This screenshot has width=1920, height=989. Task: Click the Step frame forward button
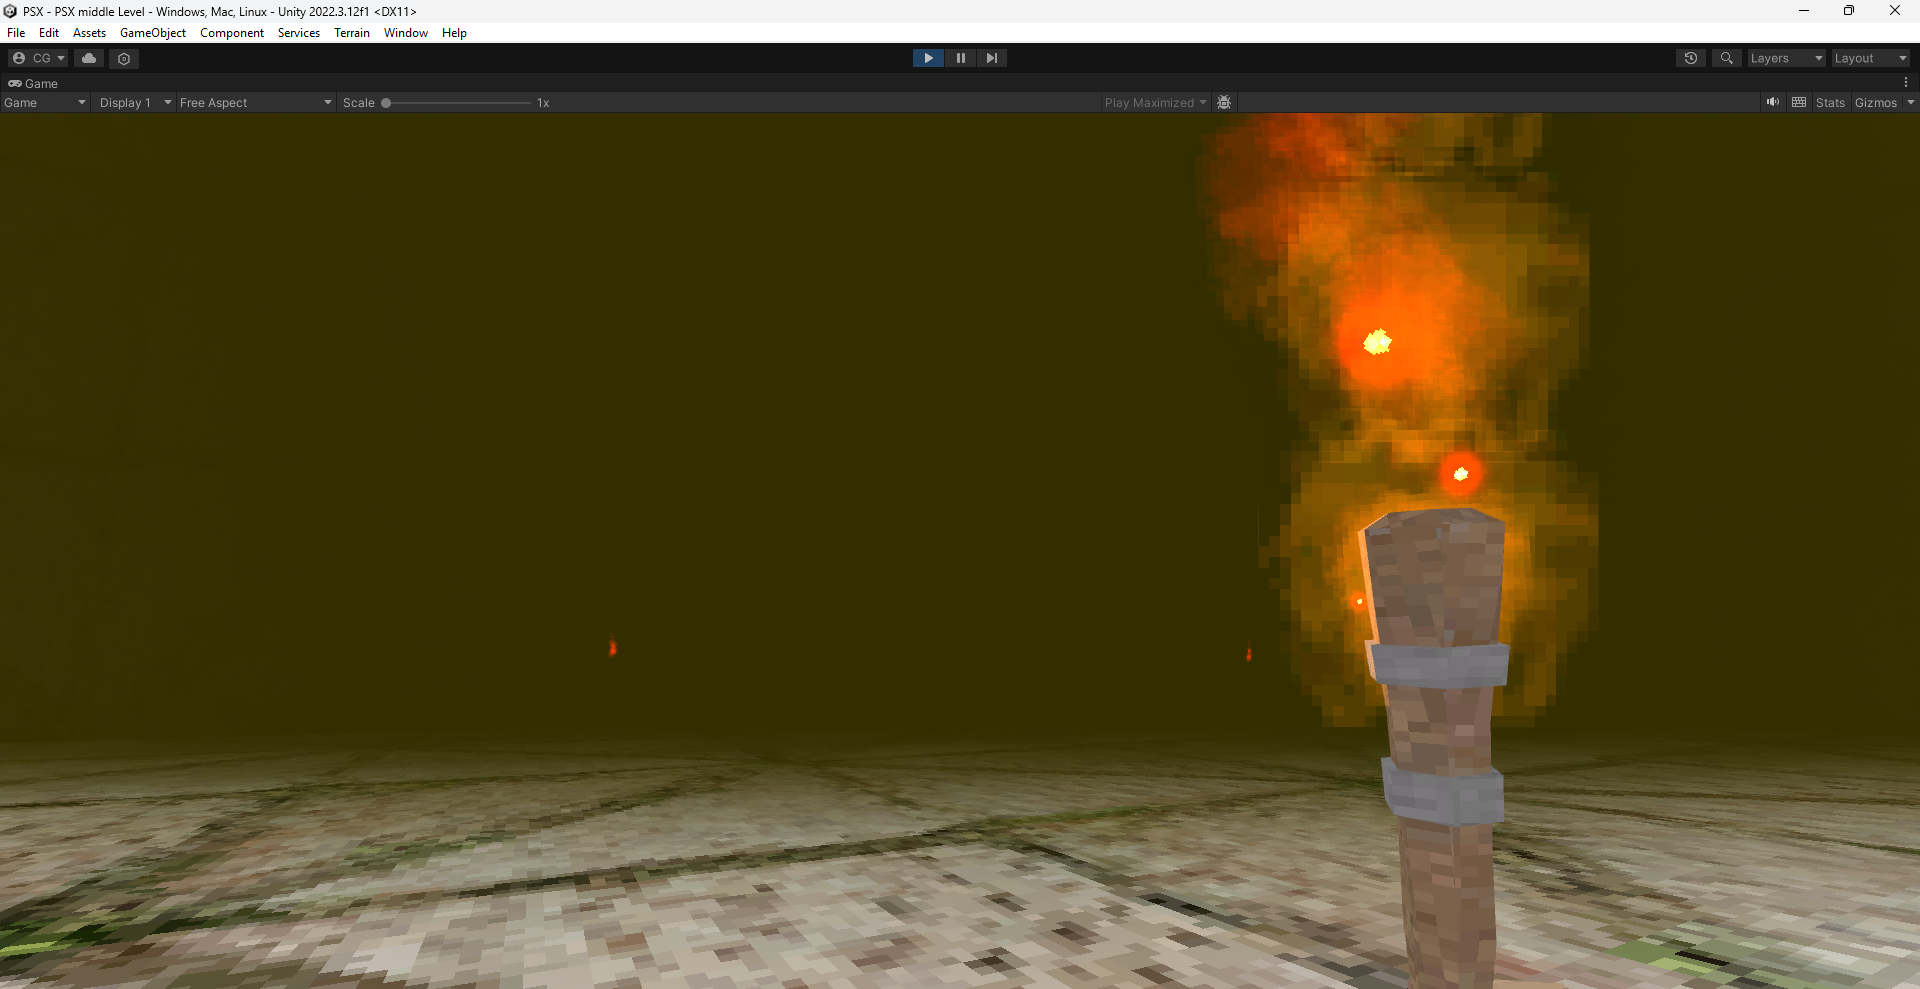[991, 58]
